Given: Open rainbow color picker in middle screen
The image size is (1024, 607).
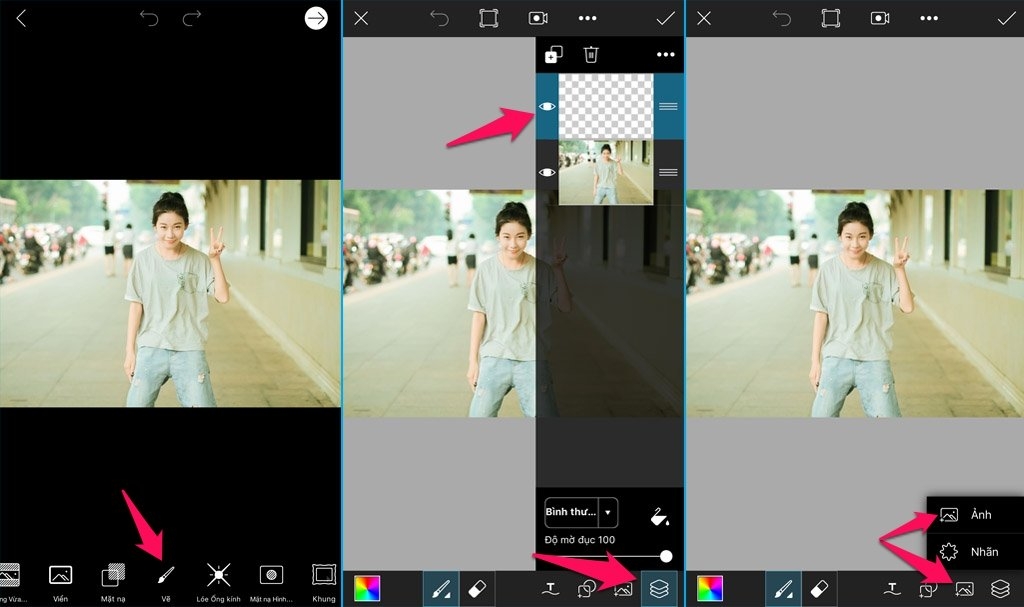Looking at the screenshot, I should (x=367, y=589).
